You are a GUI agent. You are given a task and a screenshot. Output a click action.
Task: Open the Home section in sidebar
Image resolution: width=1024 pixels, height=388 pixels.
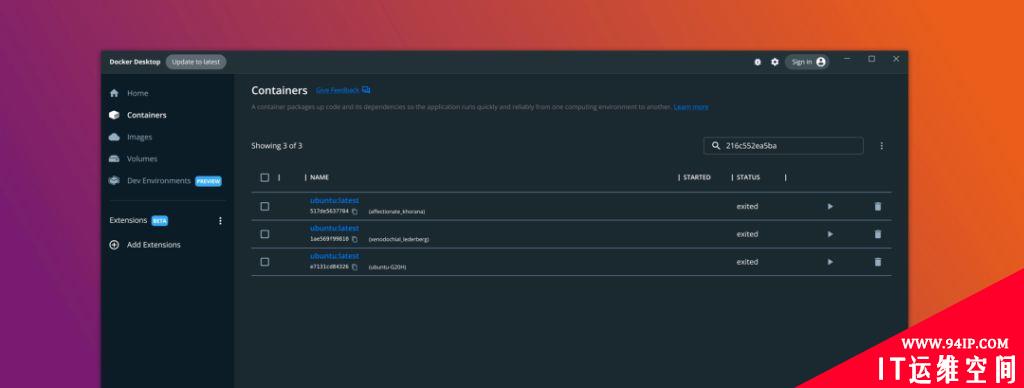(137, 93)
